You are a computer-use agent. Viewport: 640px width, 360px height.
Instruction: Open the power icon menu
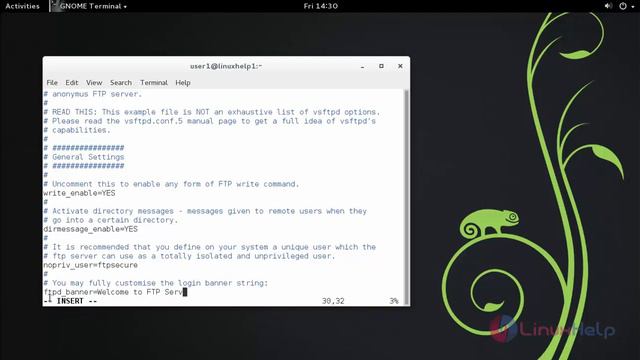pos(622,6)
